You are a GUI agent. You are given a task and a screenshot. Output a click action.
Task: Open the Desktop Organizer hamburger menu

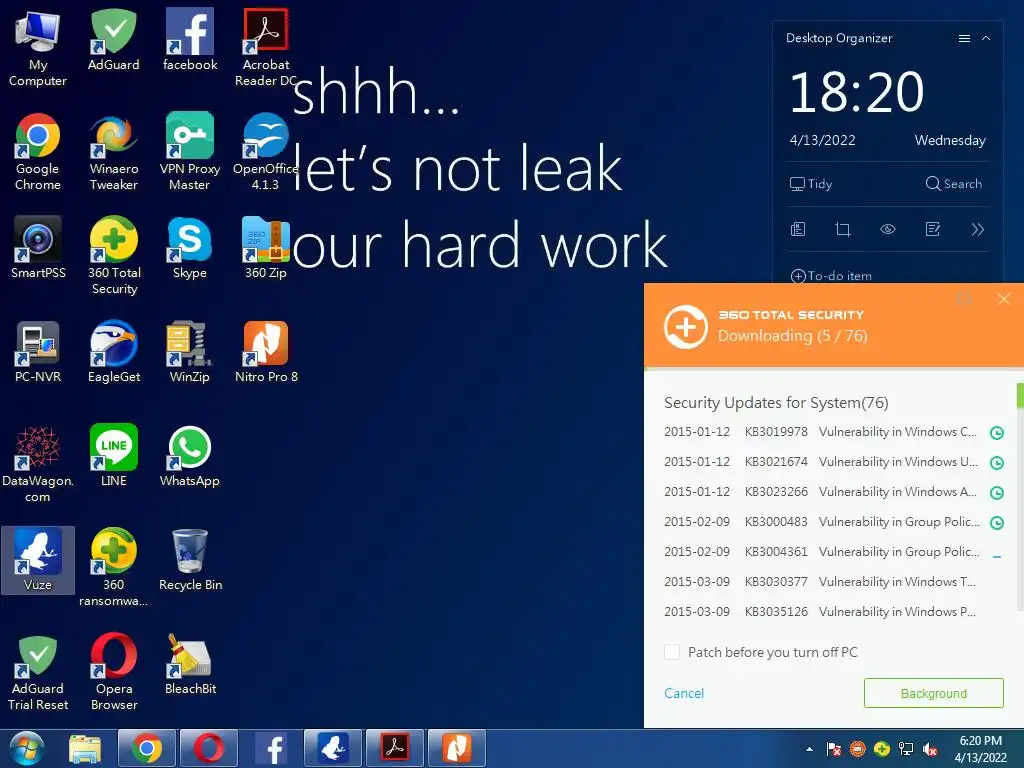pos(964,39)
